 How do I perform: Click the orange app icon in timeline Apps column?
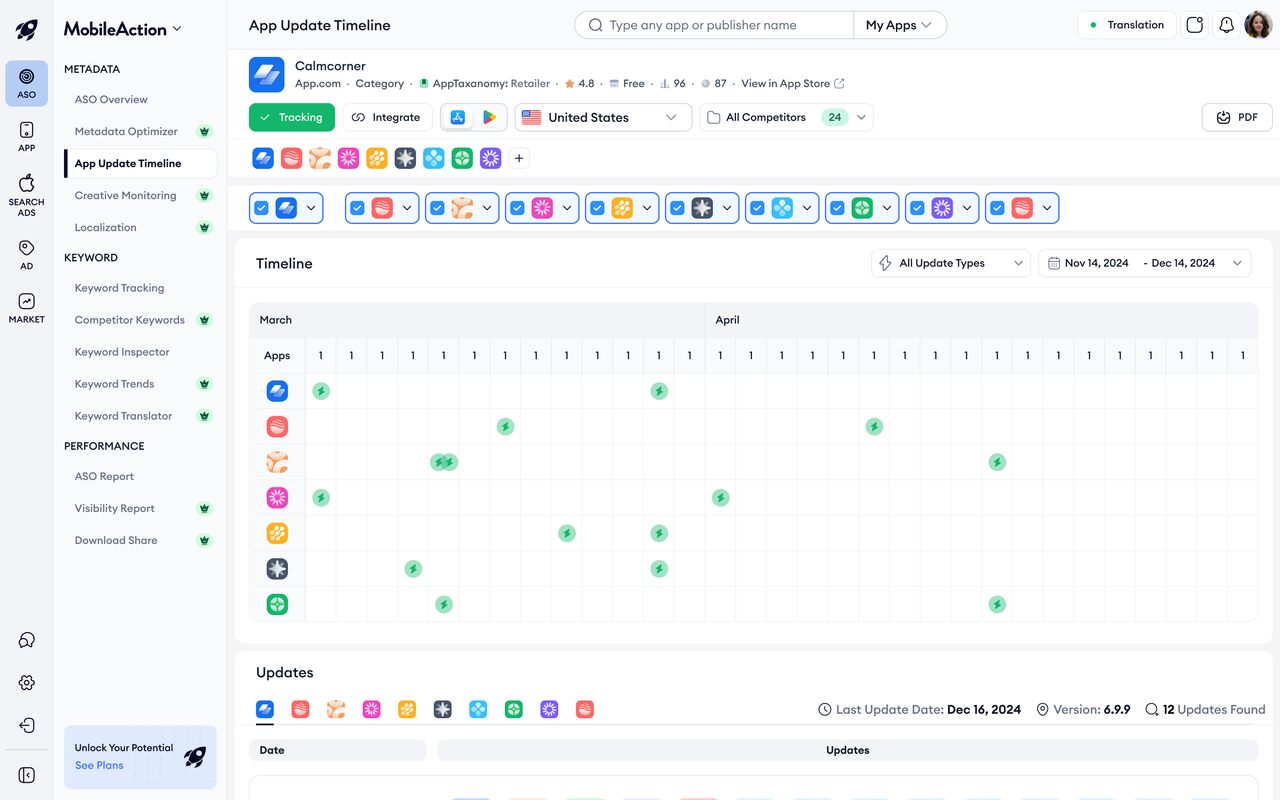[x=277, y=533]
